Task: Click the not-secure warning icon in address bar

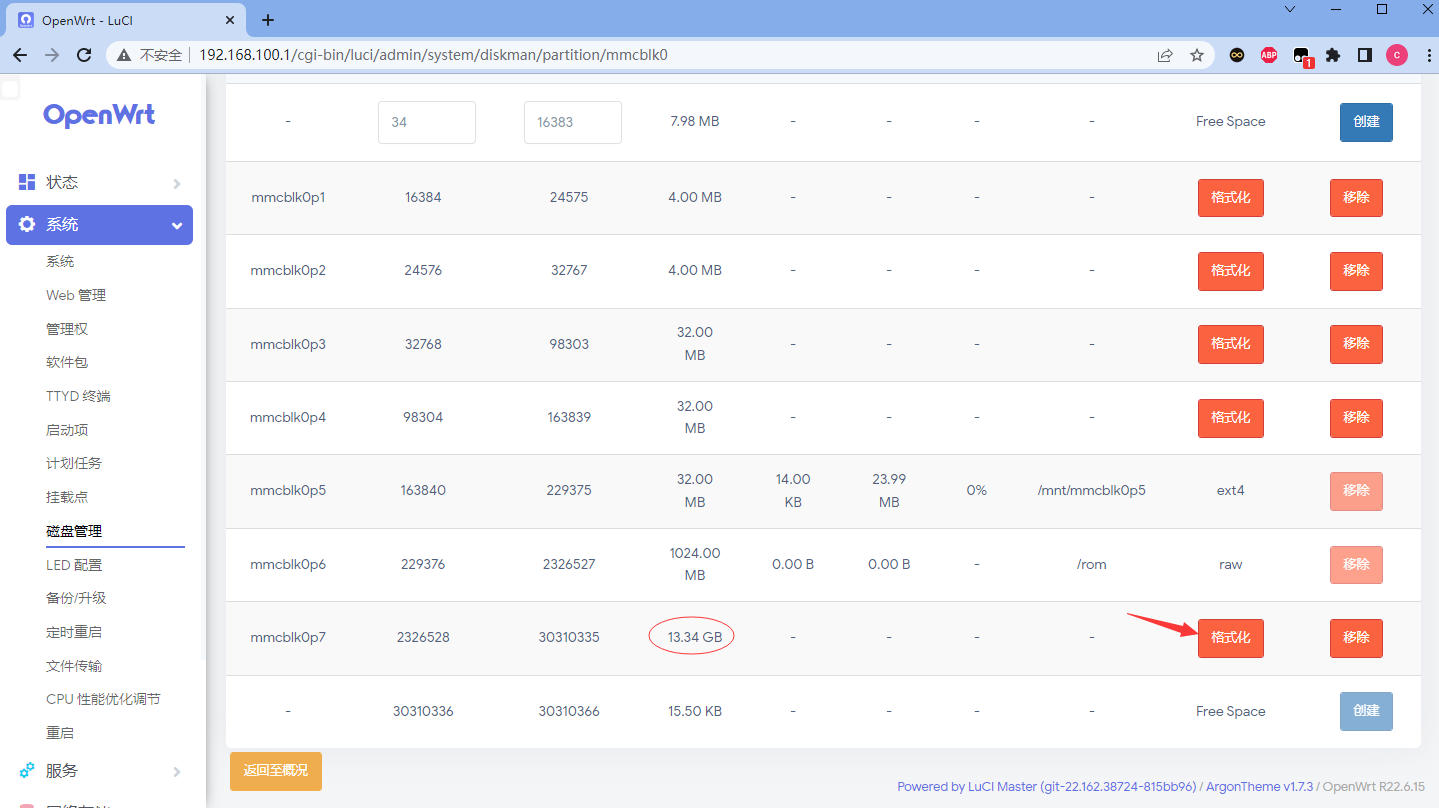Action: click(124, 55)
